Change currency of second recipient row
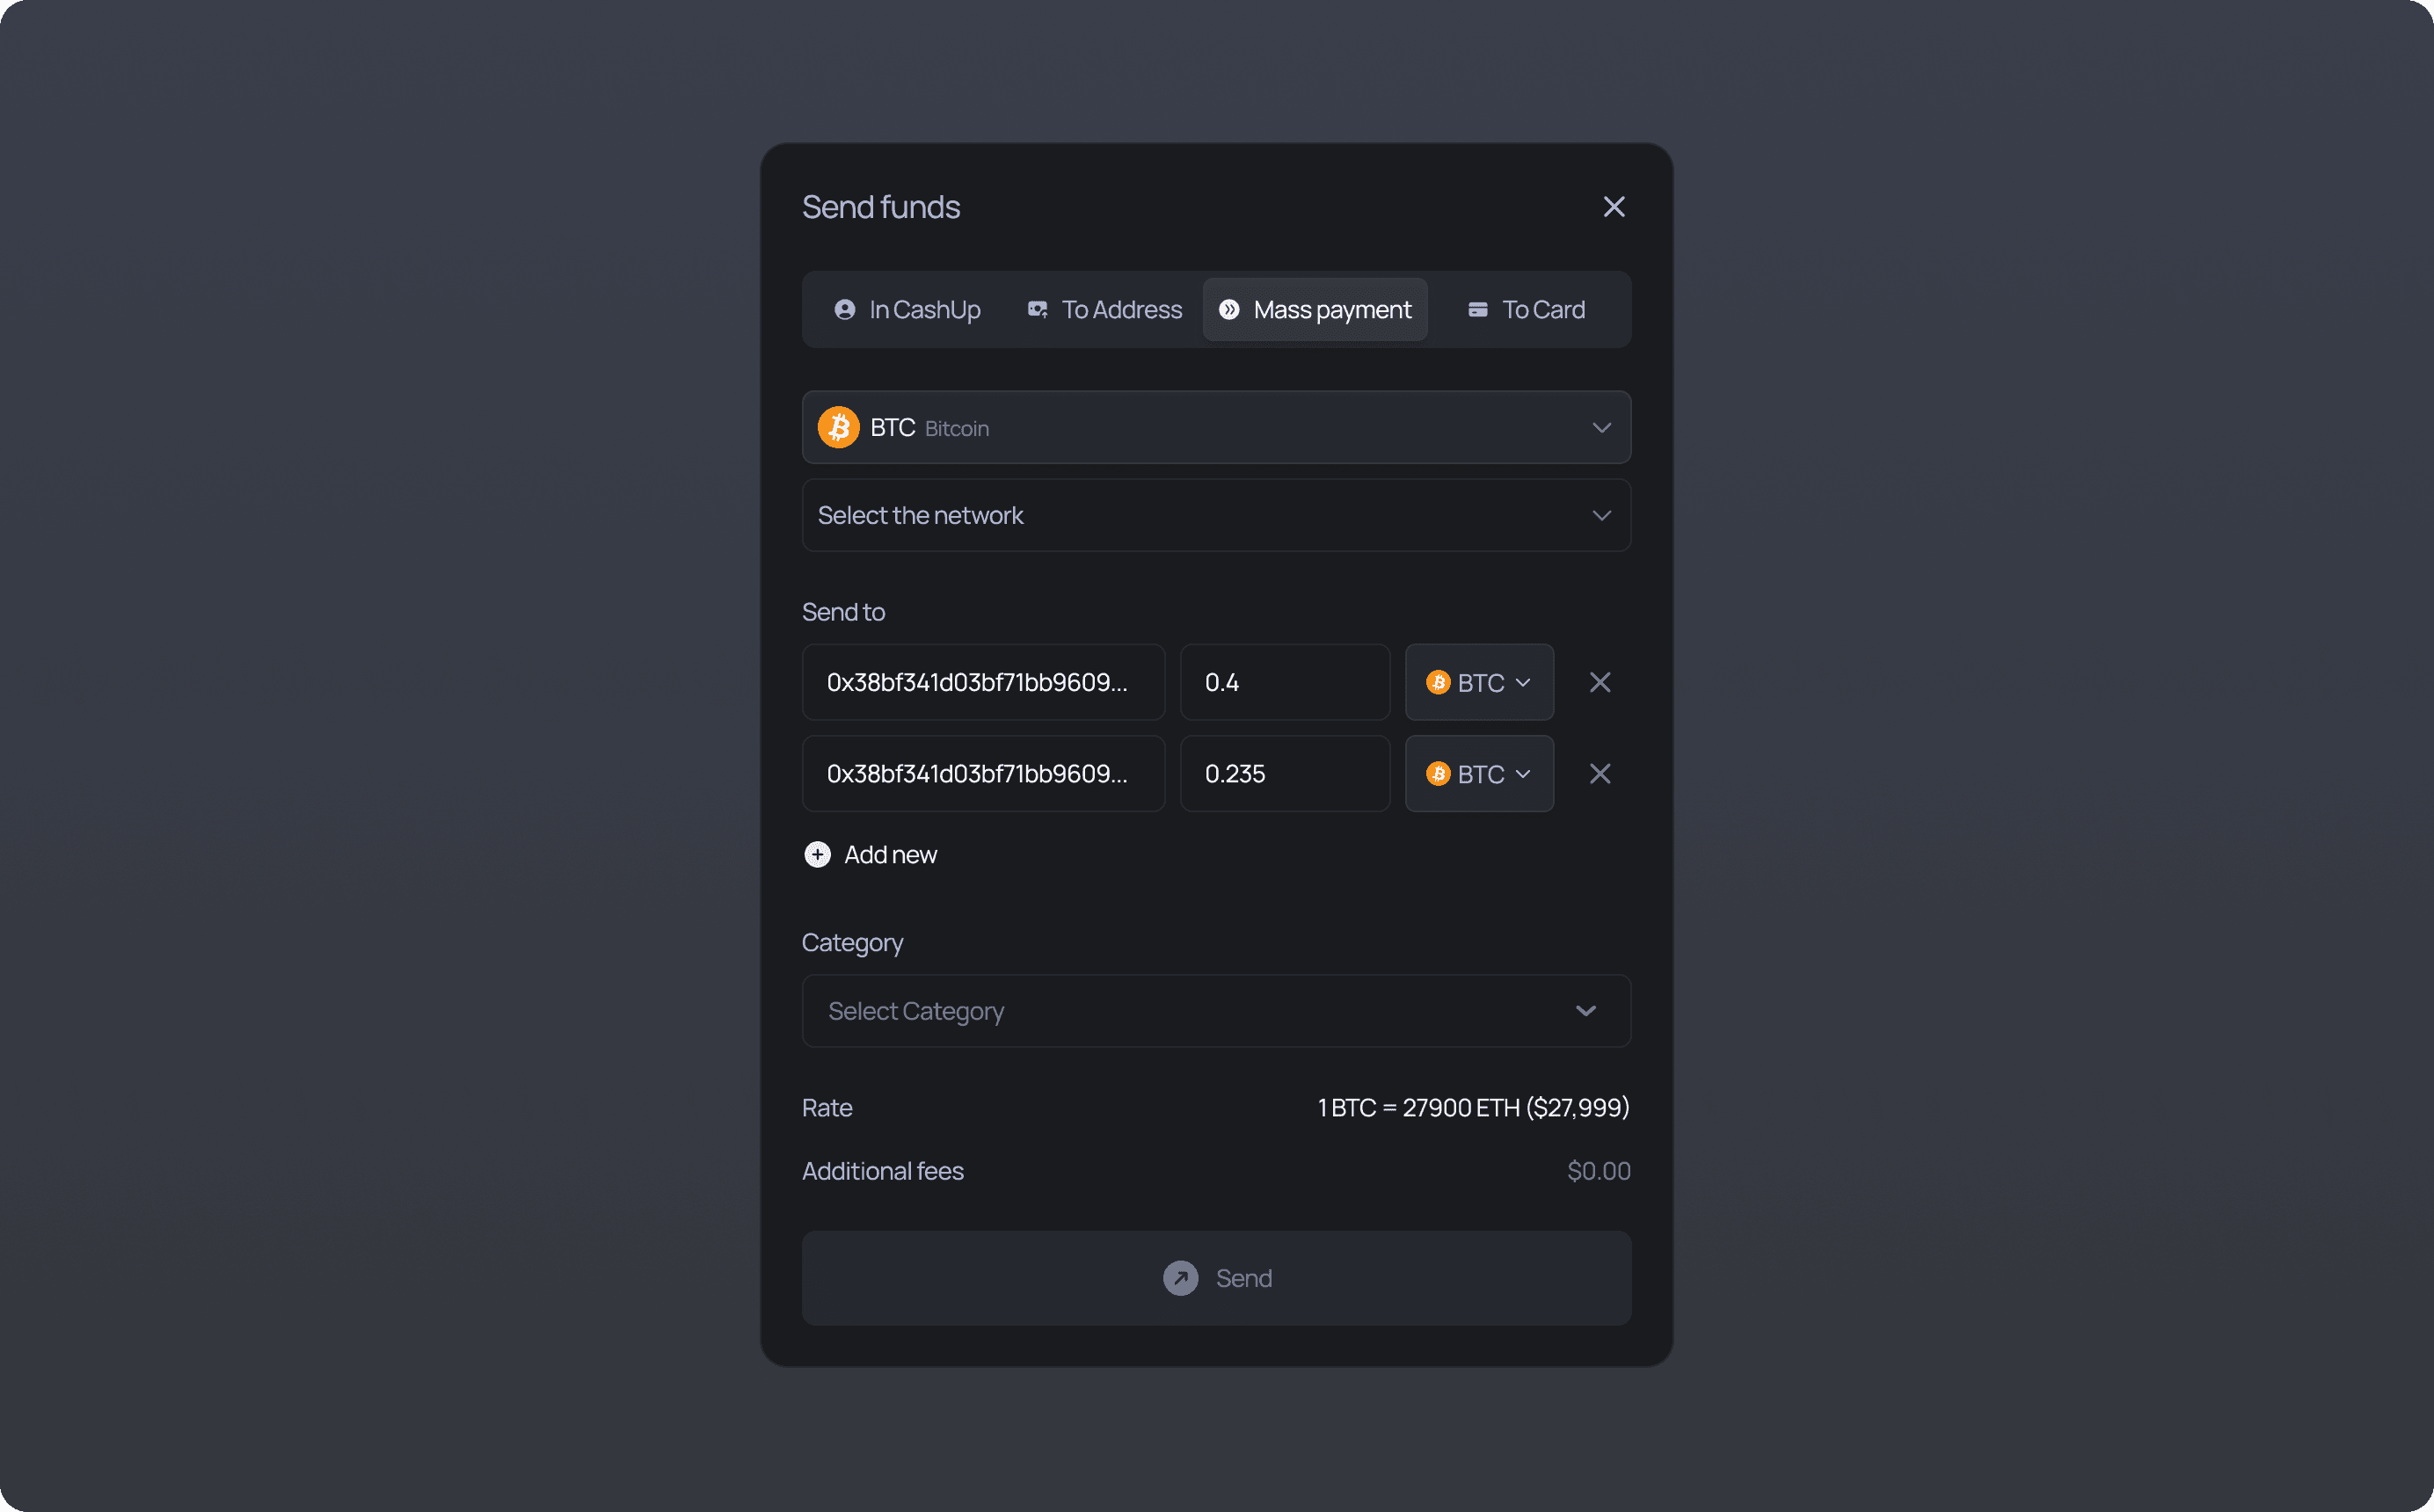 point(1478,774)
